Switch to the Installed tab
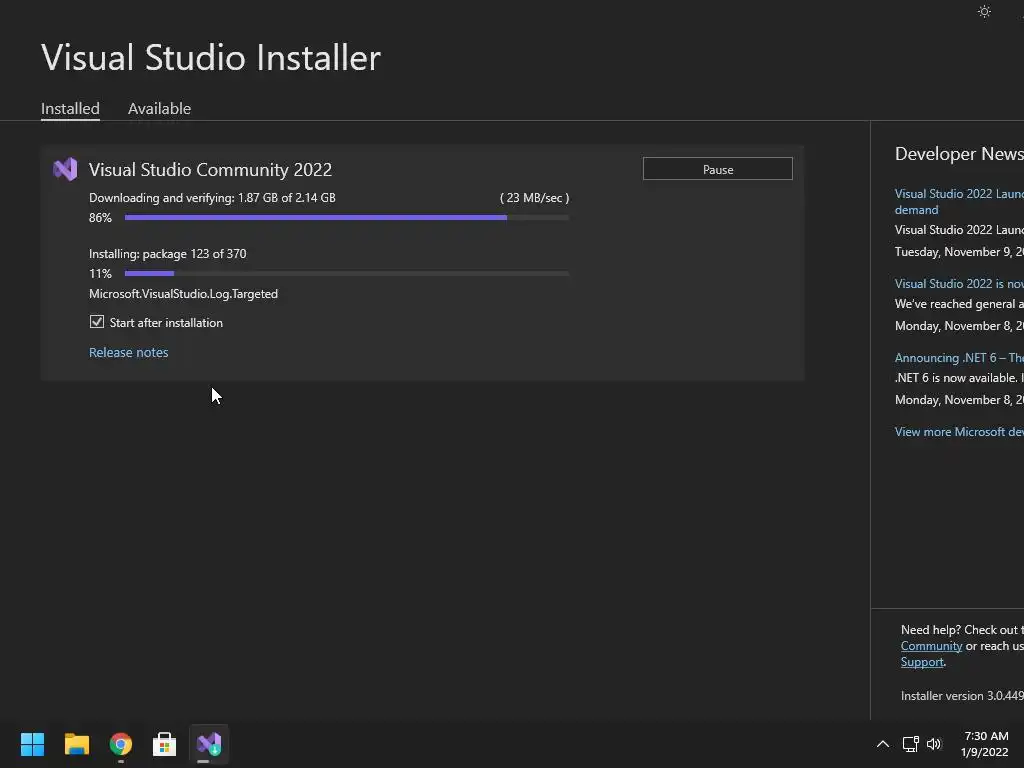Image resolution: width=1024 pixels, height=768 pixels. click(x=70, y=108)
